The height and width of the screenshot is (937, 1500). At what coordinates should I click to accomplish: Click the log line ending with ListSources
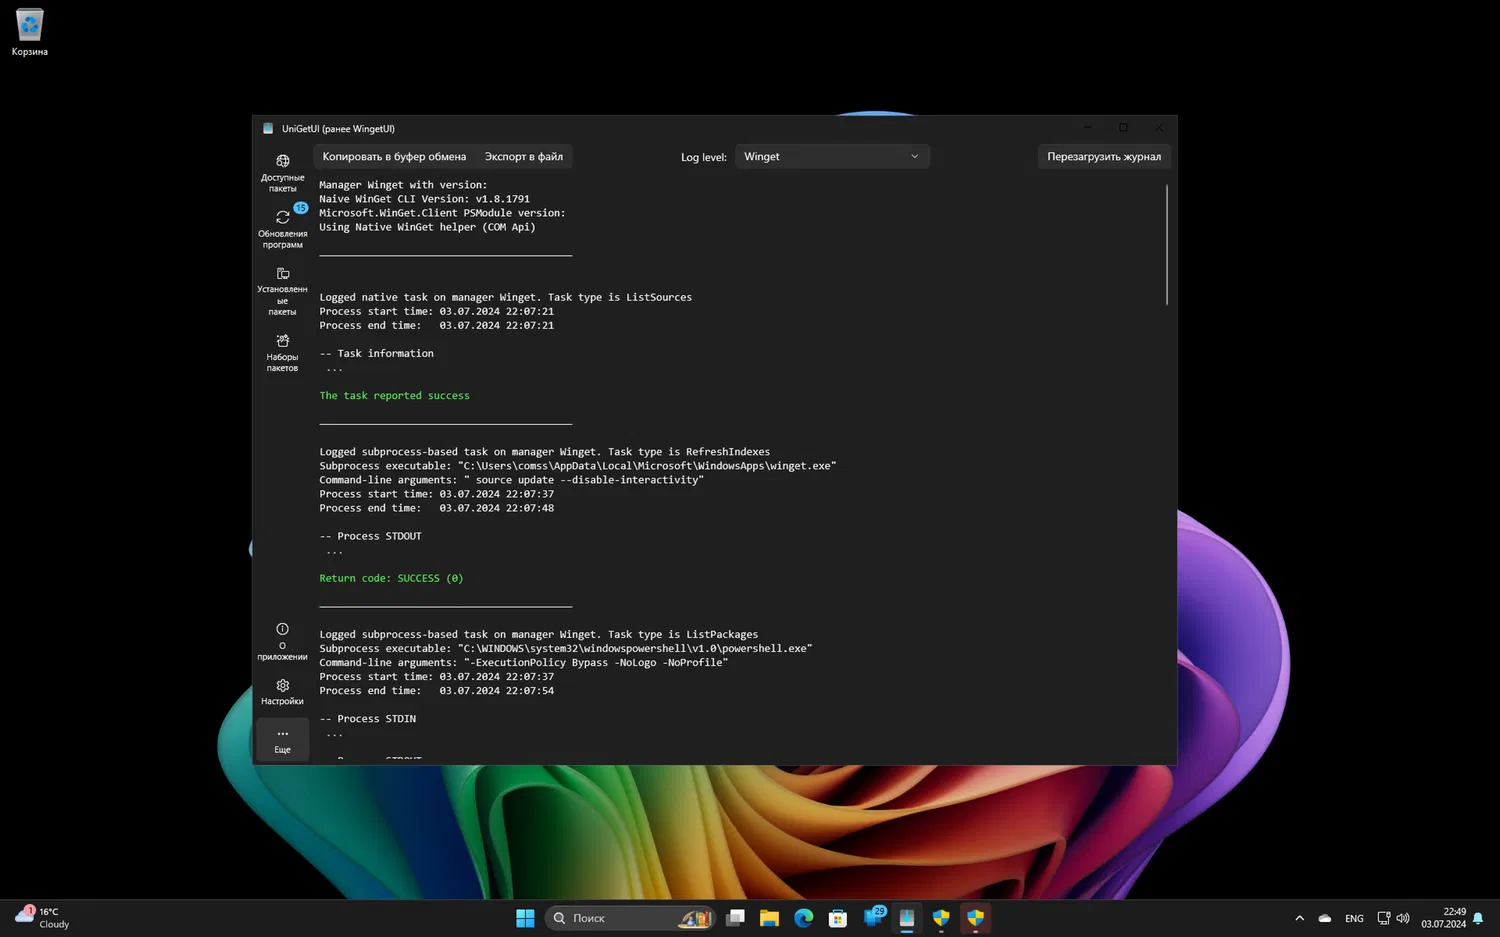(x=505, y=297)
